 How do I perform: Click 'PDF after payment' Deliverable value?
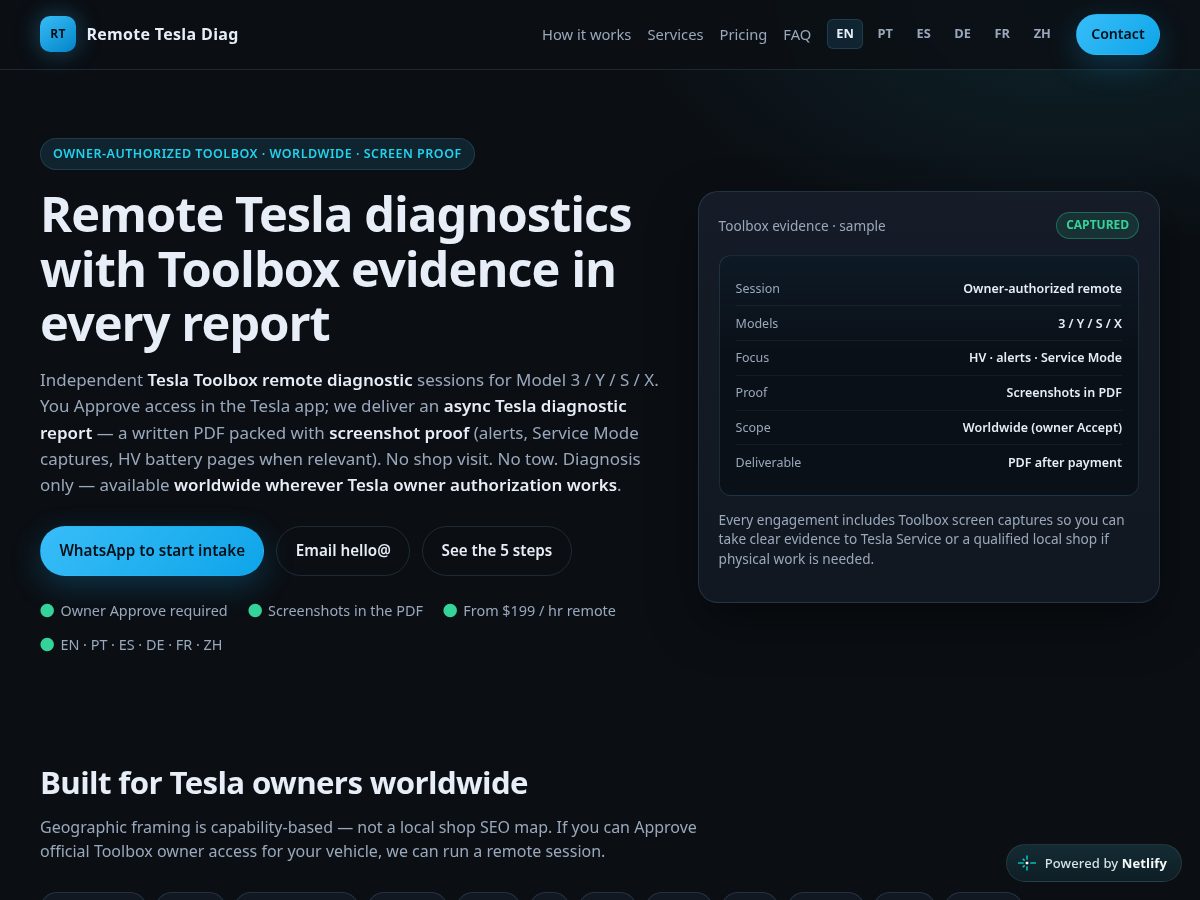(1065, 462)
